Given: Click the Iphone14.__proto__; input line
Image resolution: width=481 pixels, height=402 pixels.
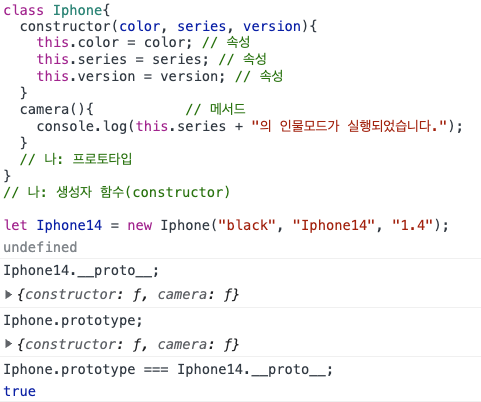Looking at the screenshot, I should pyautogui.click(x=81, y=271).
